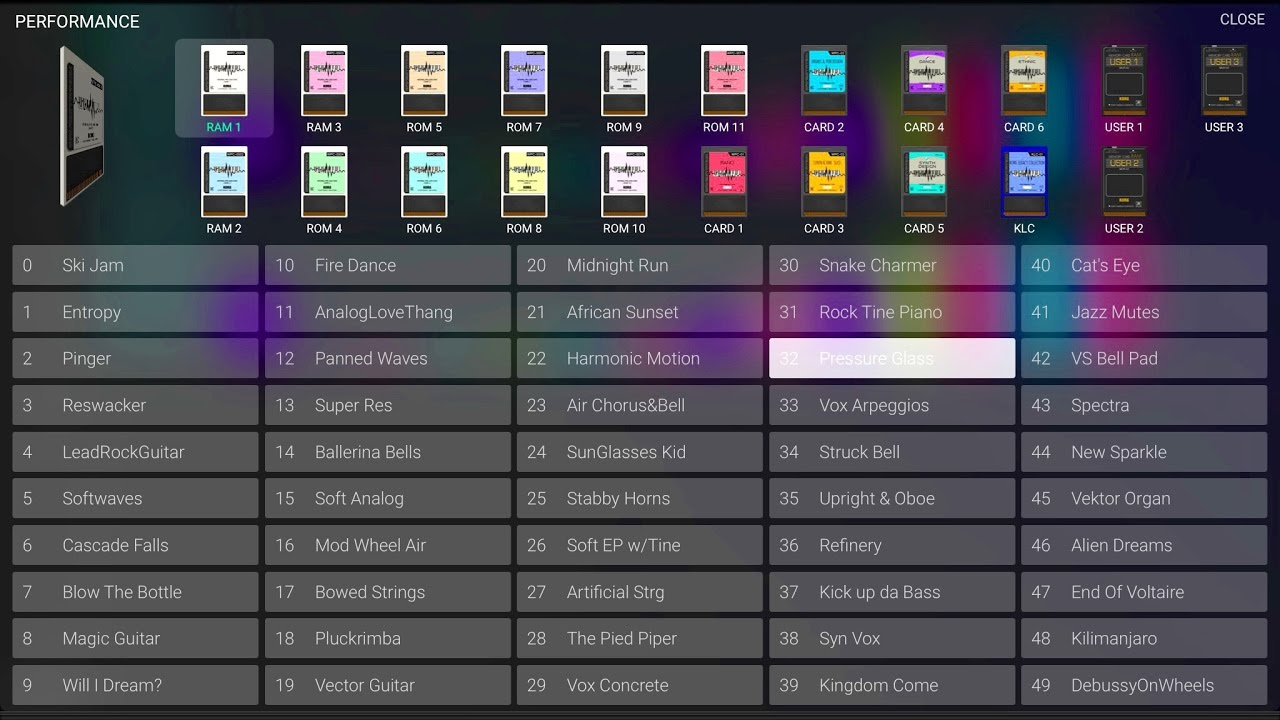Choose the USER 1 card
The image size is (1280, 720).
pyautogui.click(x=1124, y=81)
